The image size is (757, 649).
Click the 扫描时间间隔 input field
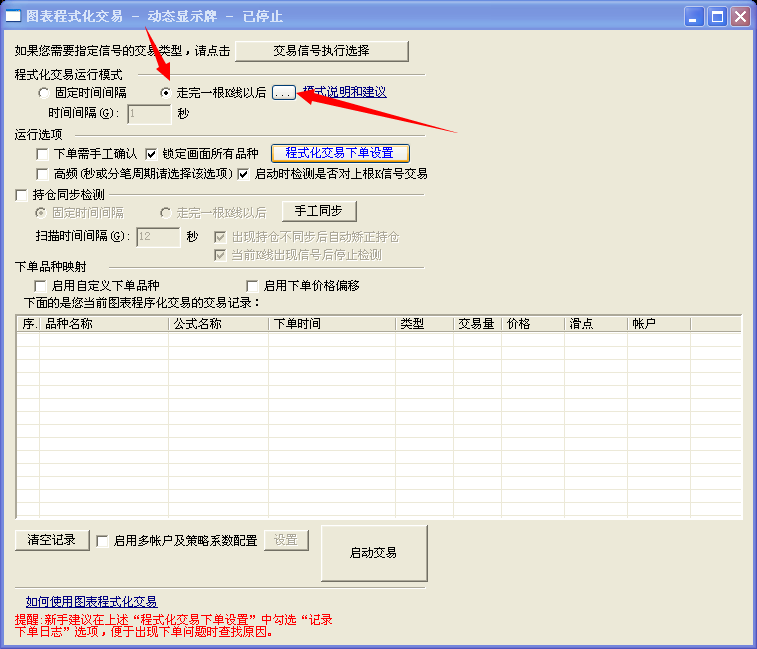(x=158, y=237)
